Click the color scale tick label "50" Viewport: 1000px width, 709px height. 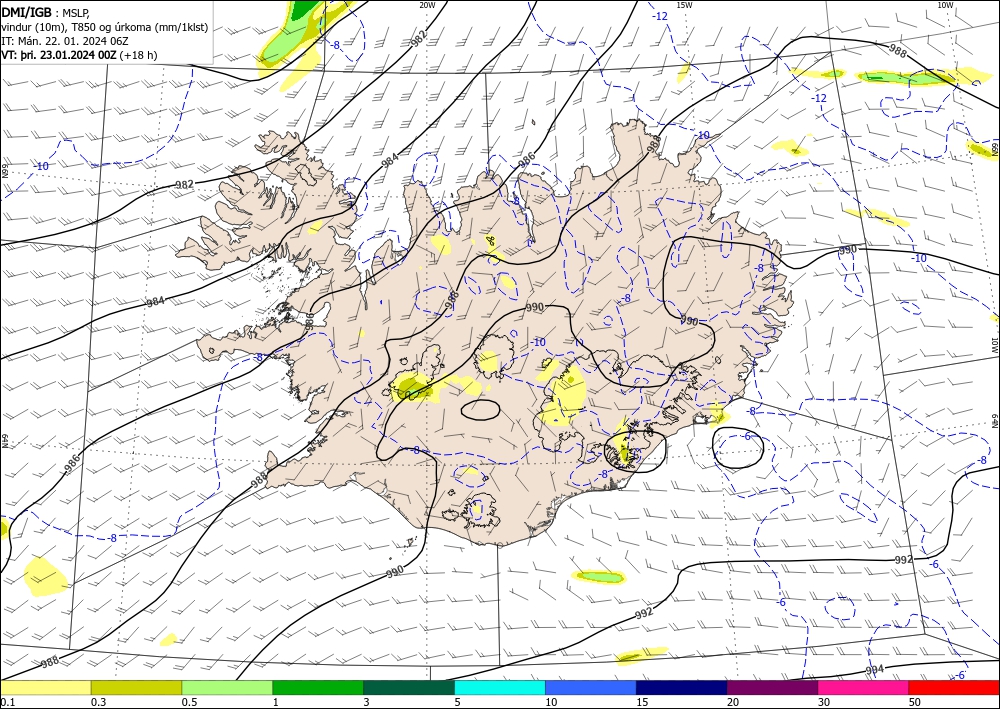pos(915,702)
